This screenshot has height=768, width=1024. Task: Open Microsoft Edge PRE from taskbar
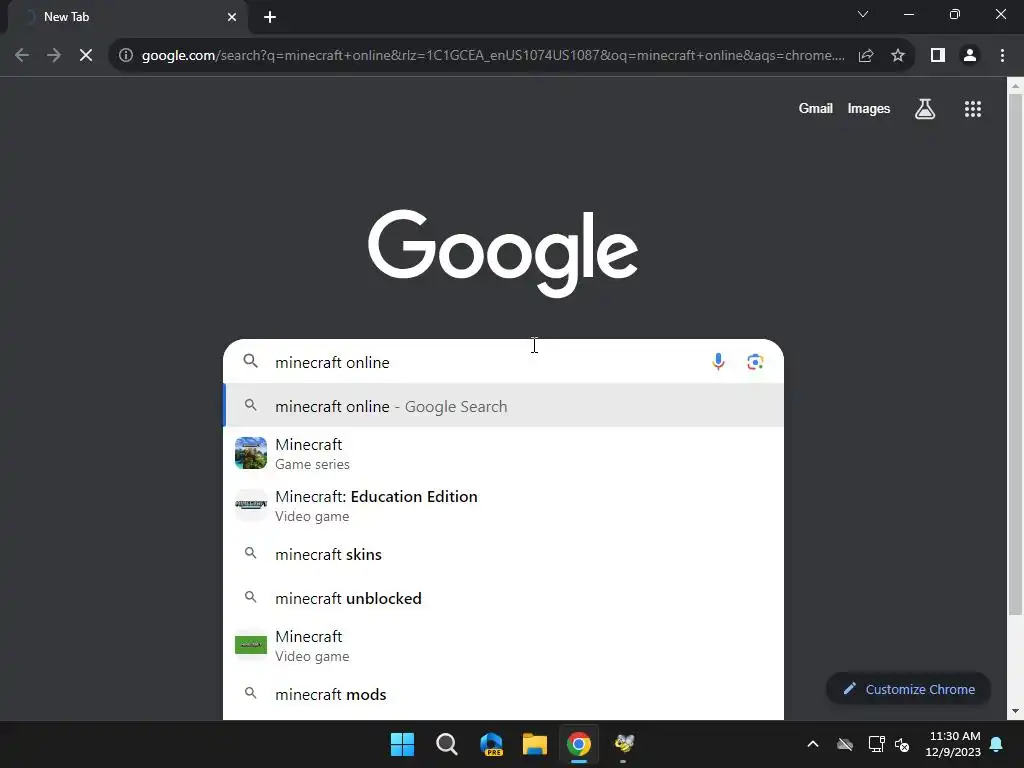point(491,744)
